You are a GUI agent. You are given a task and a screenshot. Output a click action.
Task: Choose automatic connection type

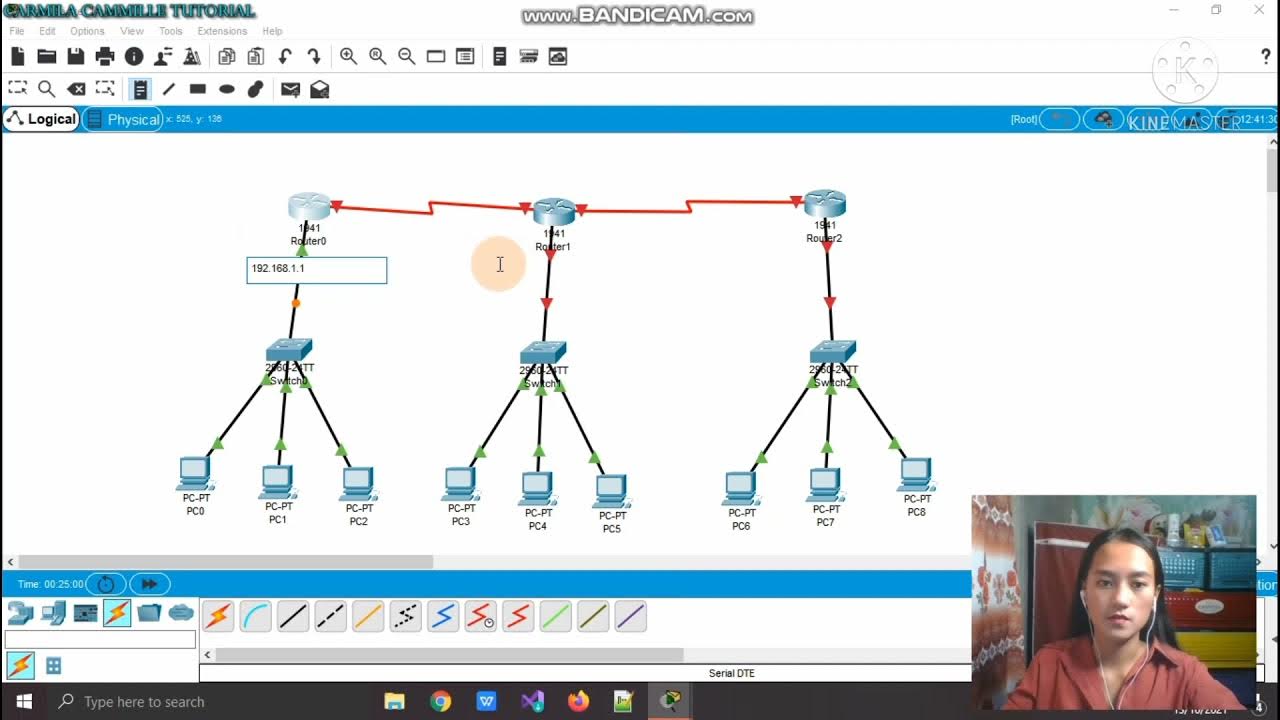(218, 617)
